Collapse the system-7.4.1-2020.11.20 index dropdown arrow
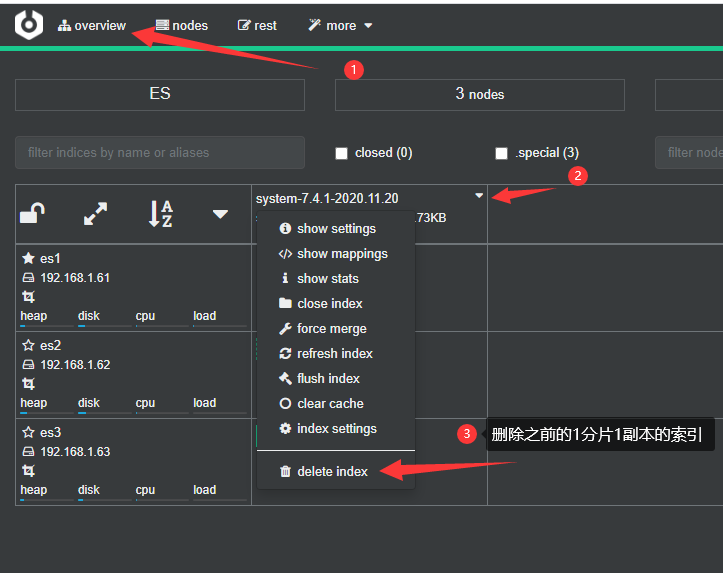The width and height of the screenshot is (723, 573). point(479,195)
